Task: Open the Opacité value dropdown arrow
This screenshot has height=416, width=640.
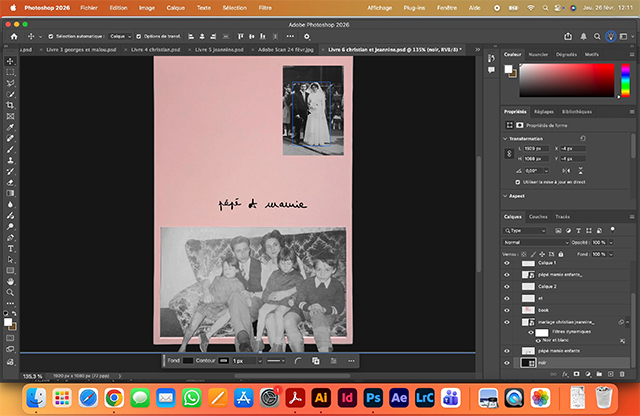Action: tap(611, 242)
